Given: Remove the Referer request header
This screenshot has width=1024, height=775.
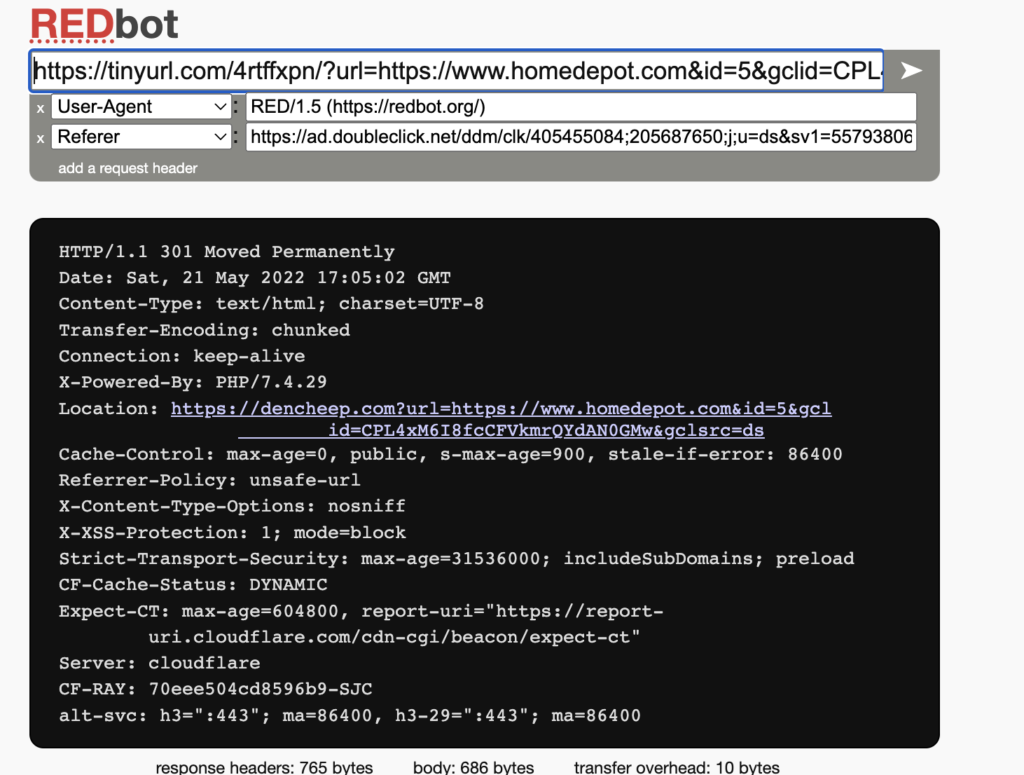Looking at the screenshot, I should (x=40, y=138).
